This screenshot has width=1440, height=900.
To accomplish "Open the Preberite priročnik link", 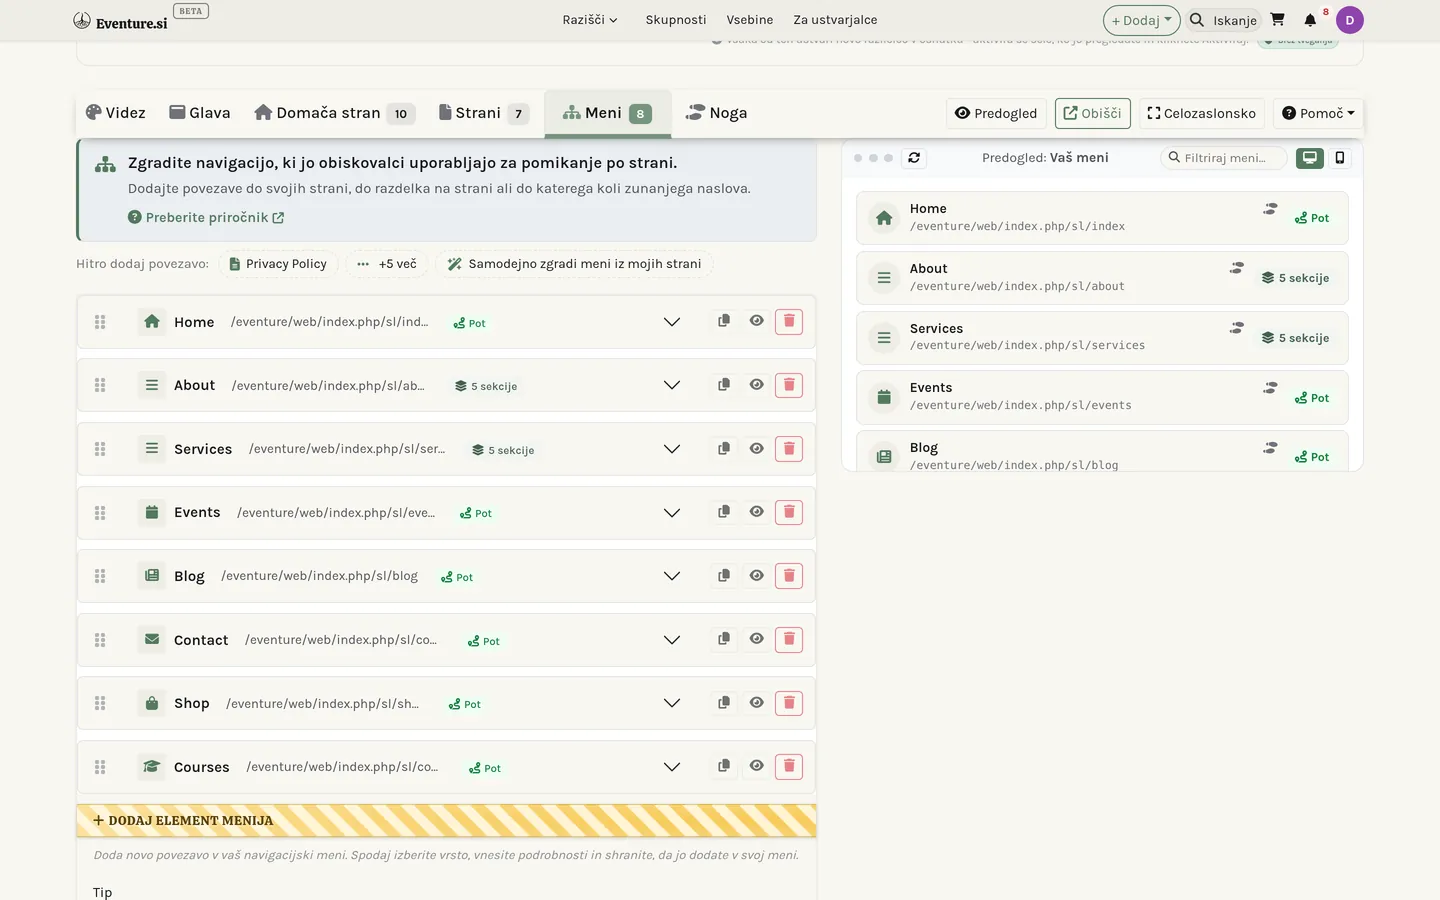I will tap(206, 217).
